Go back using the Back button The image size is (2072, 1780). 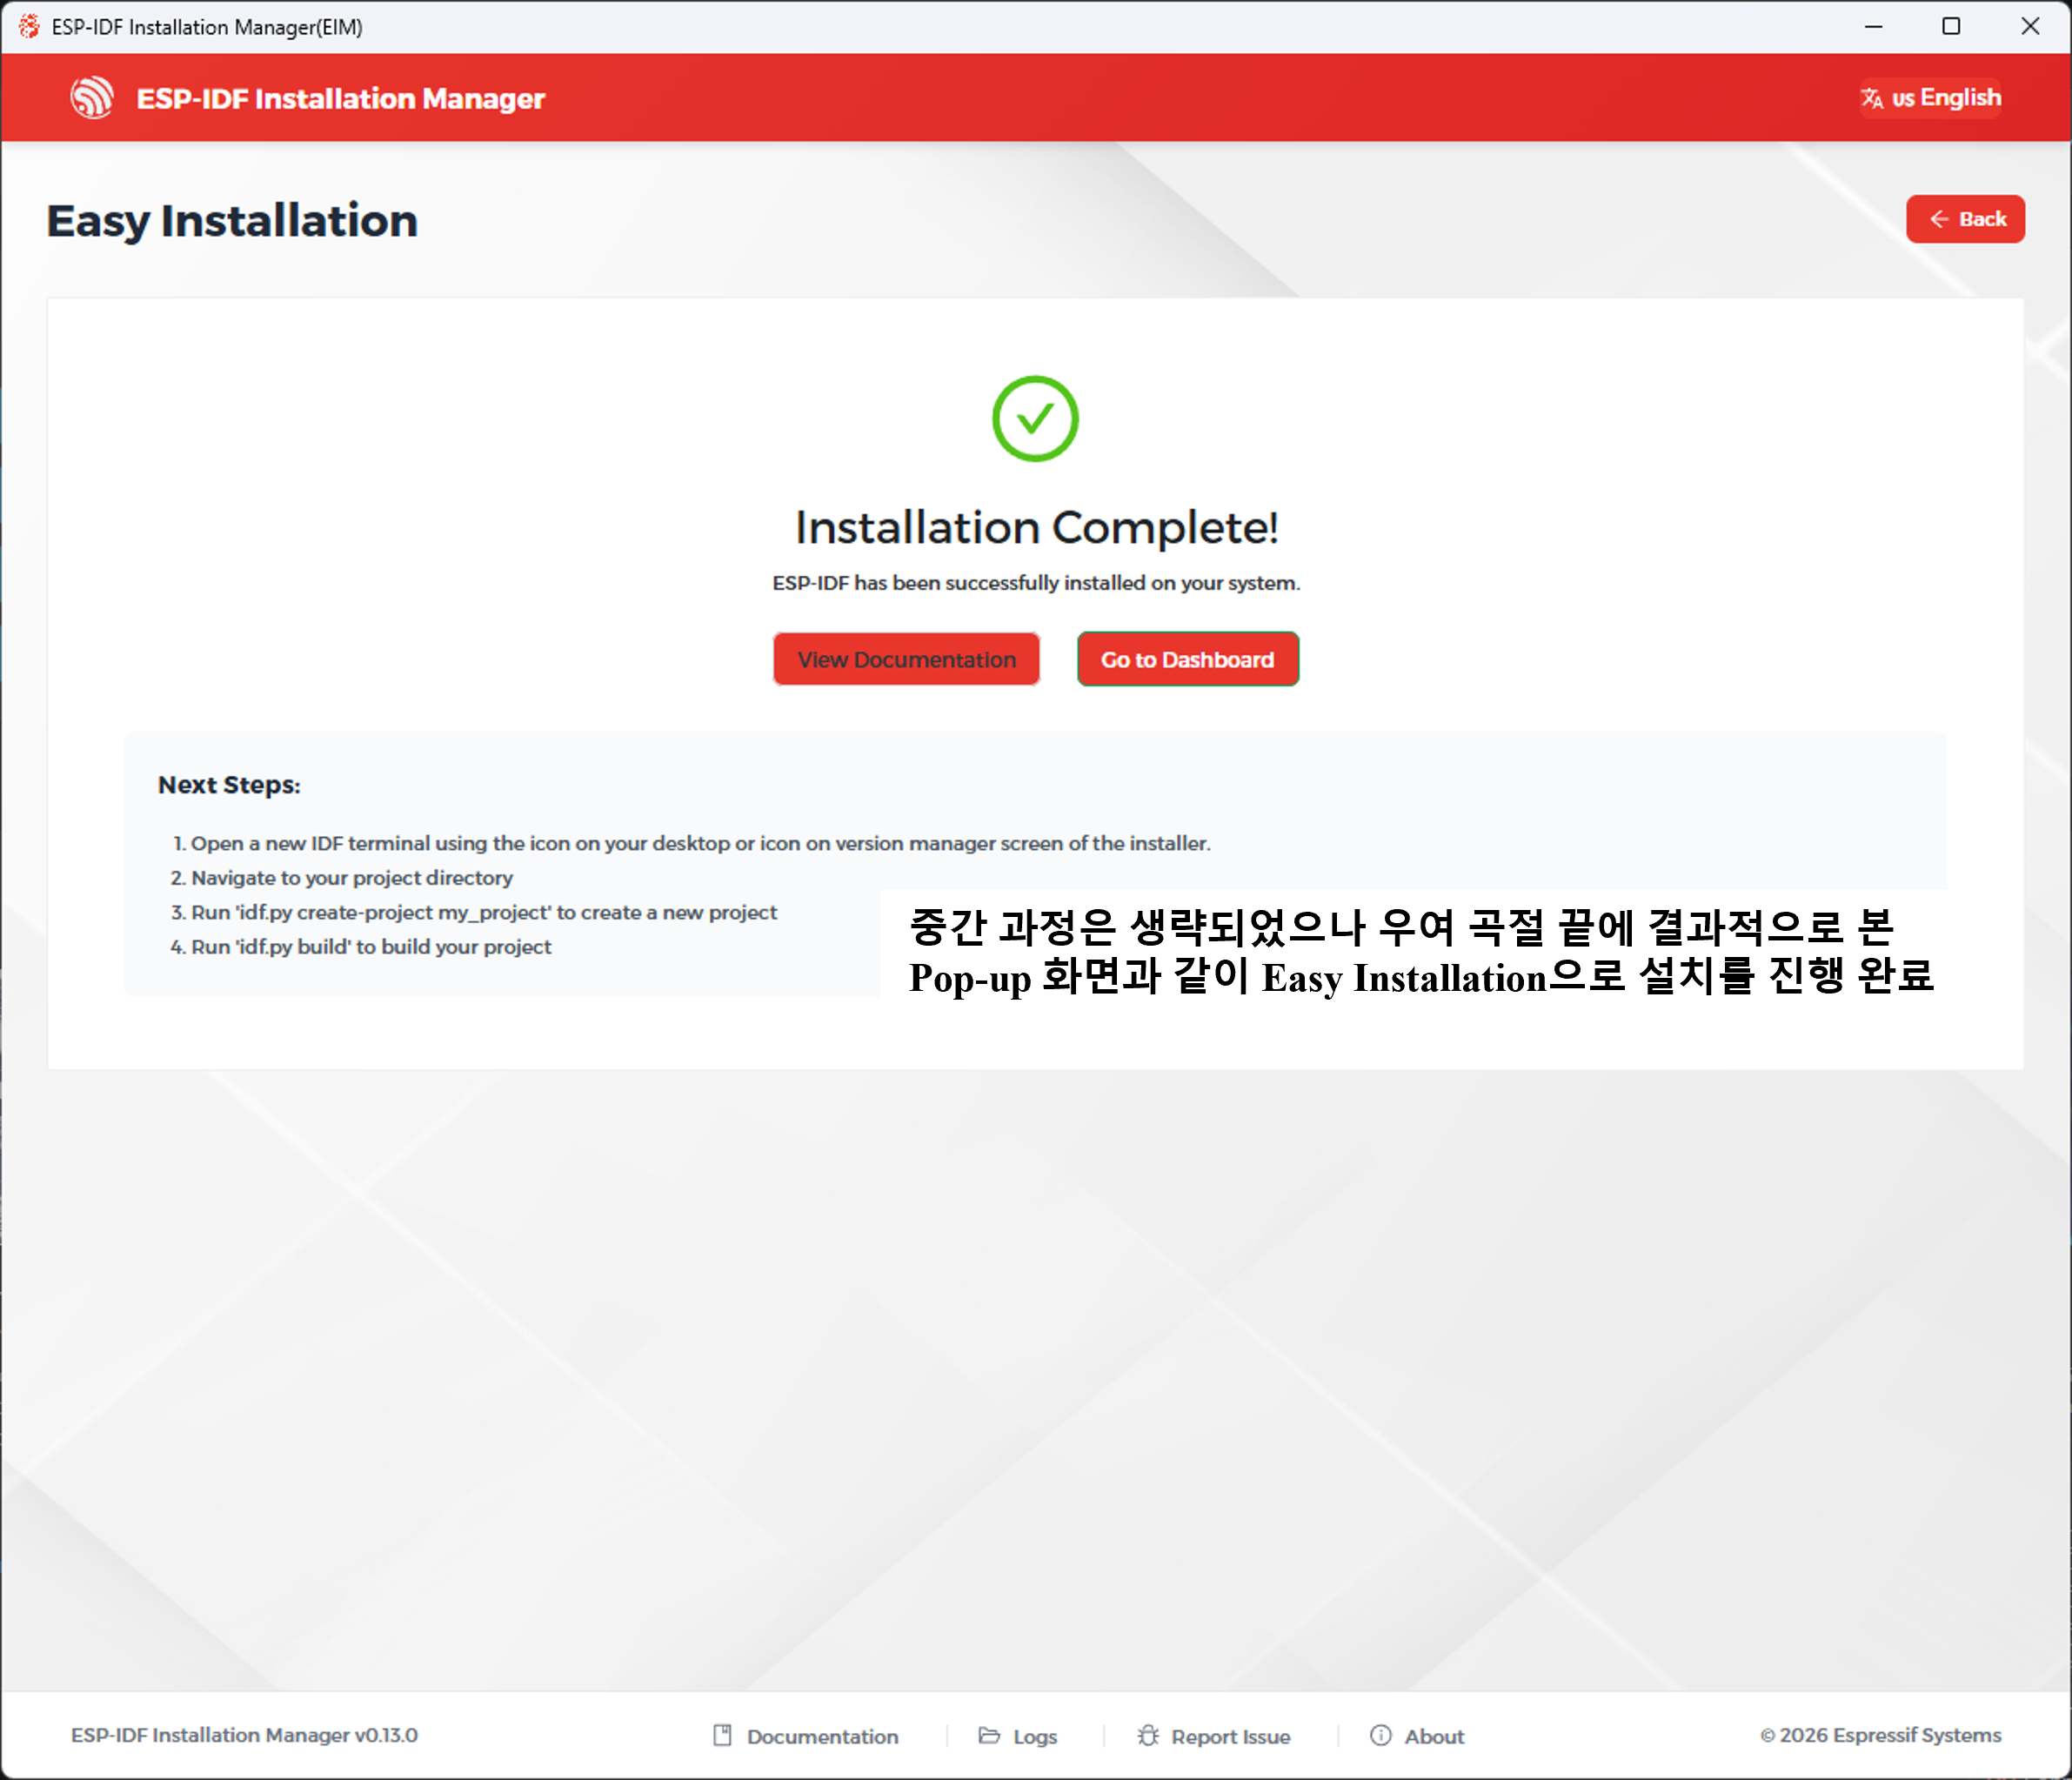coord(1965,219)
